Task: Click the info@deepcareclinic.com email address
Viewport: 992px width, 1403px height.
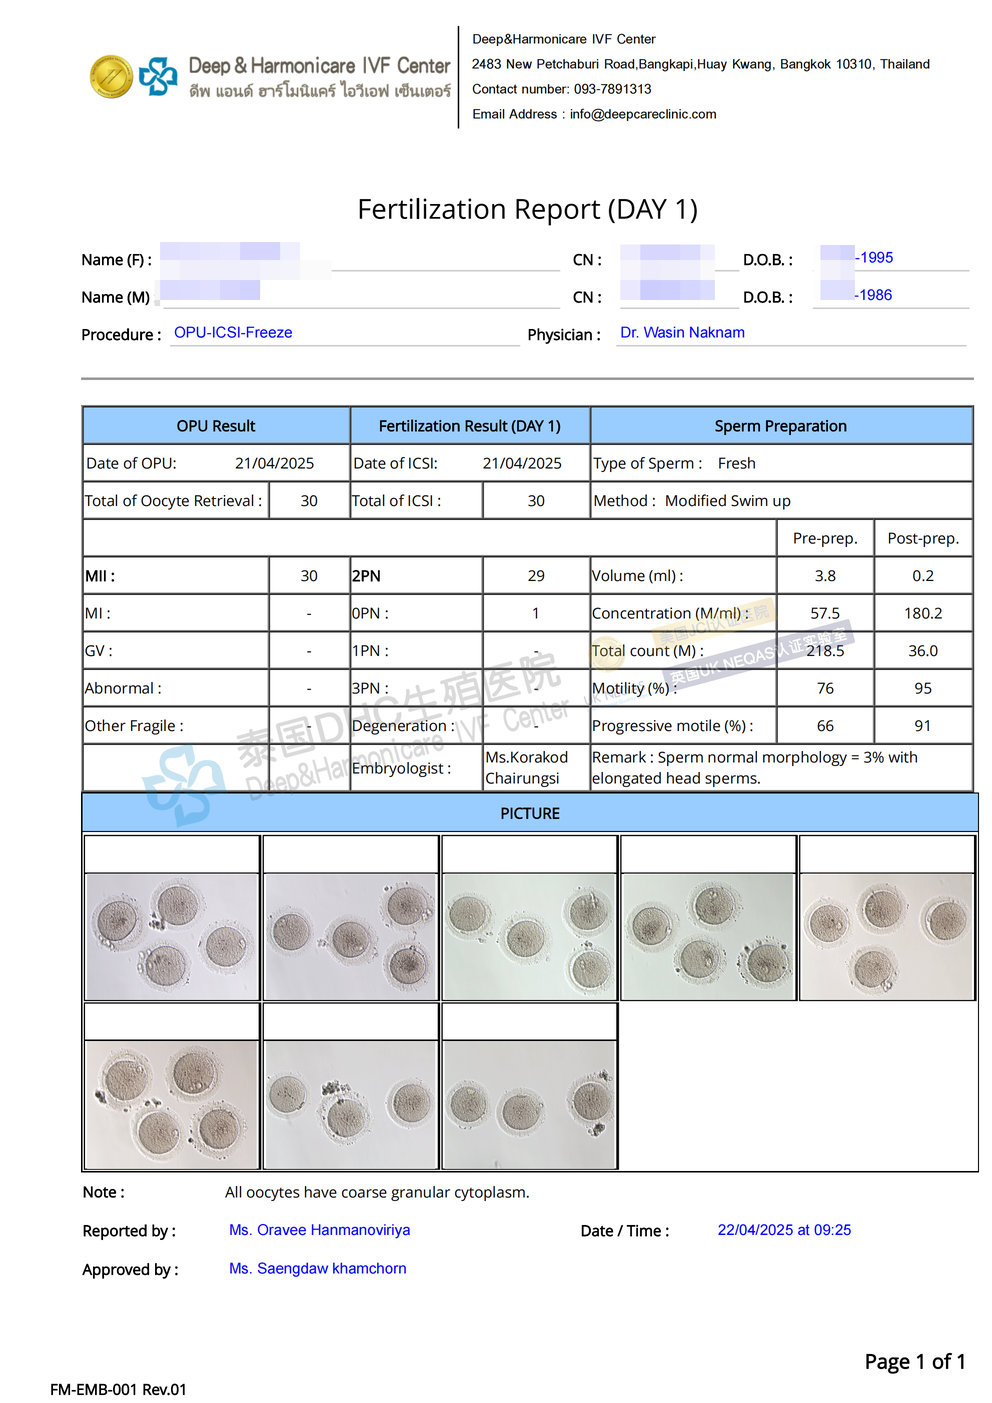Action: click(x=642, y=114)
